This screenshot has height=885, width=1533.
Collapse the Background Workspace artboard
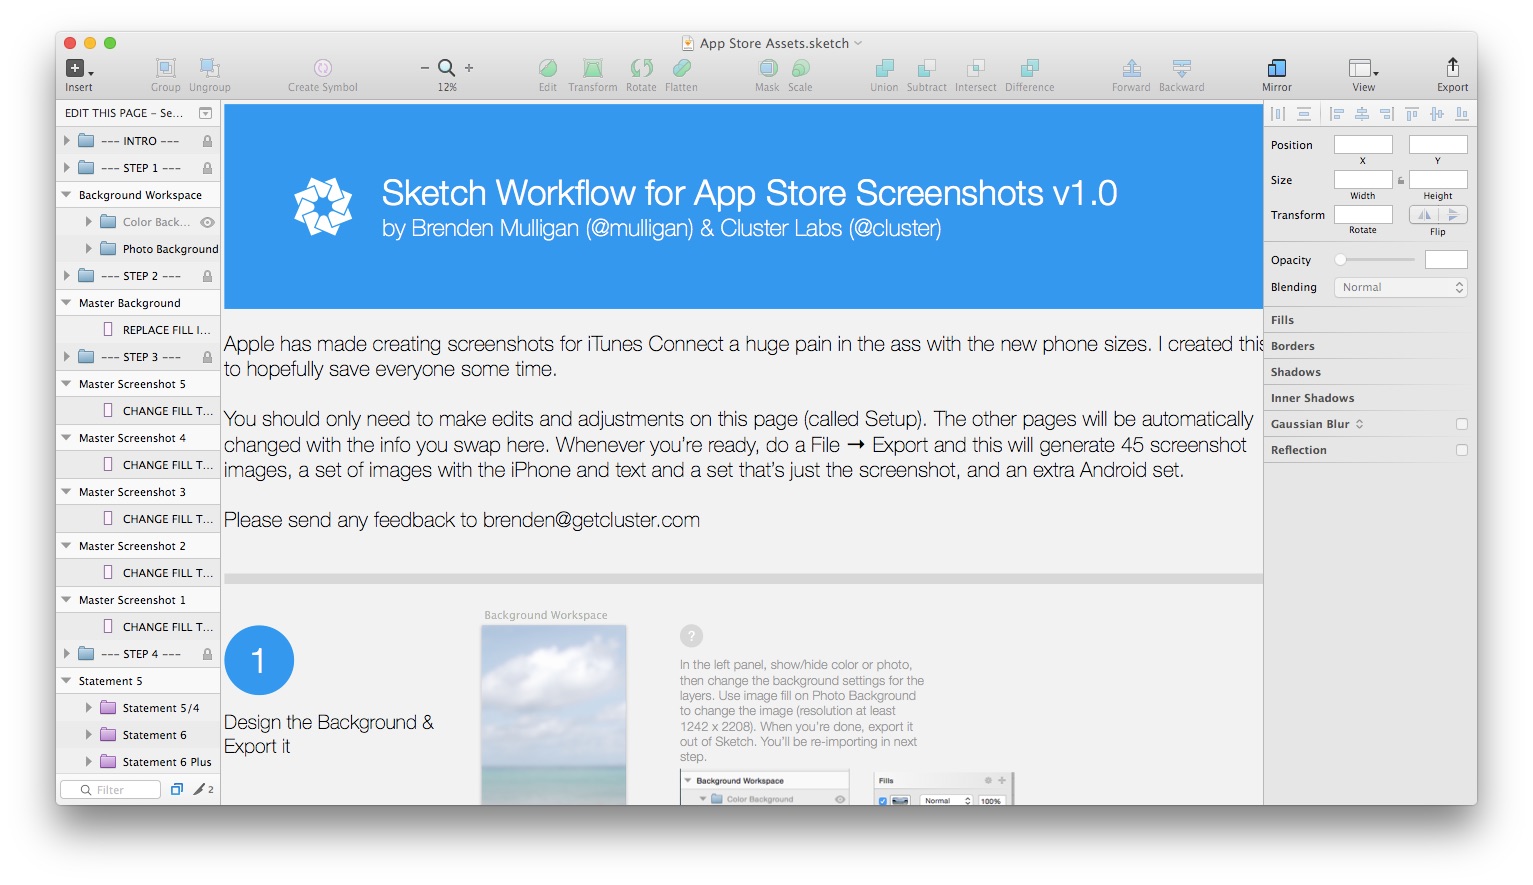(66, 195)
